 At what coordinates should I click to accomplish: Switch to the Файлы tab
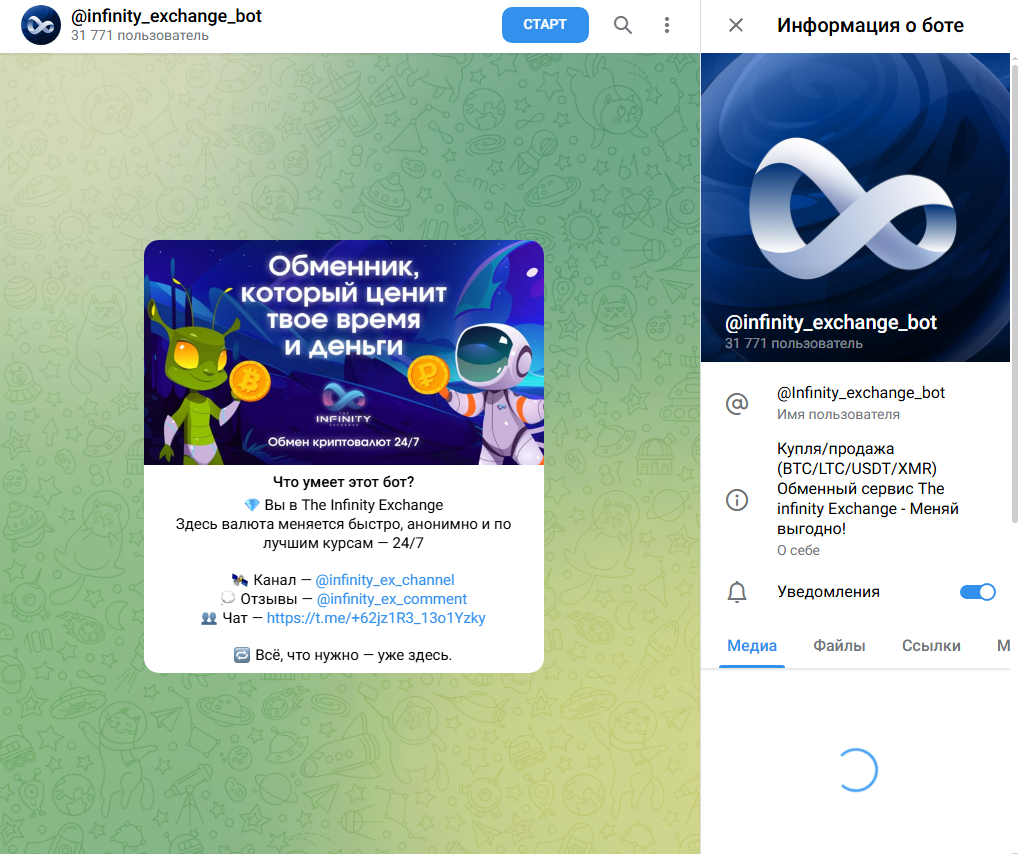[x=839, y=646]
